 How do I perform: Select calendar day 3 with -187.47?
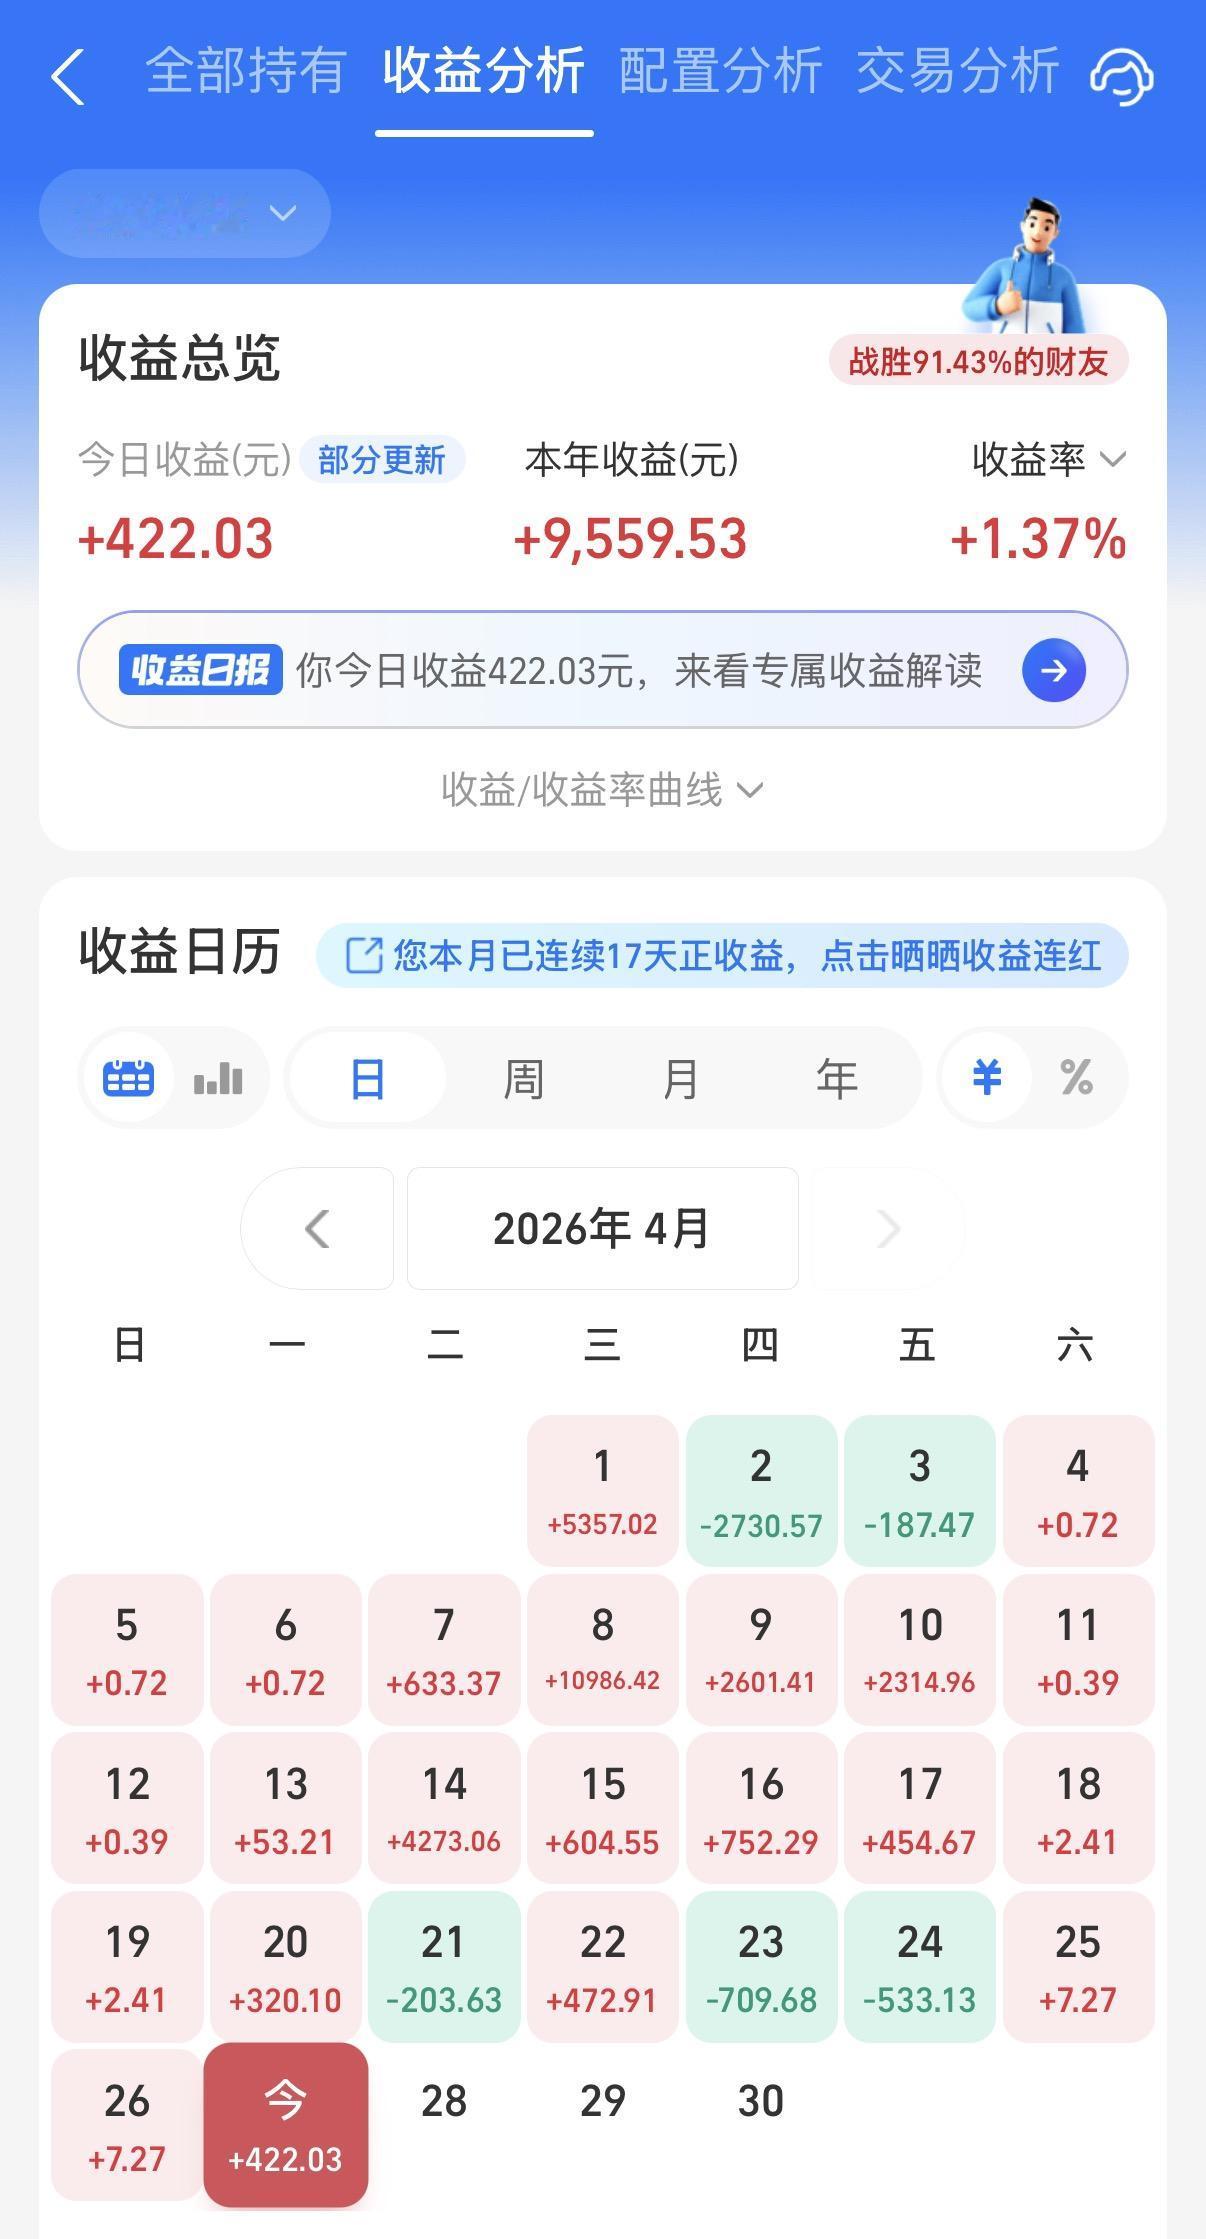coord(920,1490)
